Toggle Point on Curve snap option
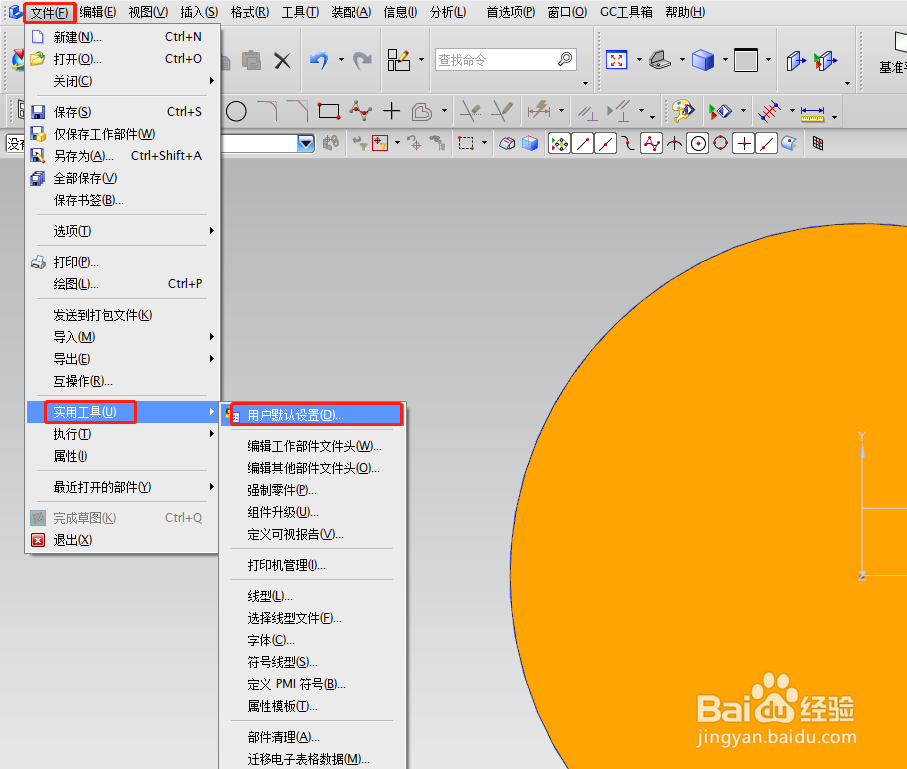This screenshot has height=769, width=907. 766,144
